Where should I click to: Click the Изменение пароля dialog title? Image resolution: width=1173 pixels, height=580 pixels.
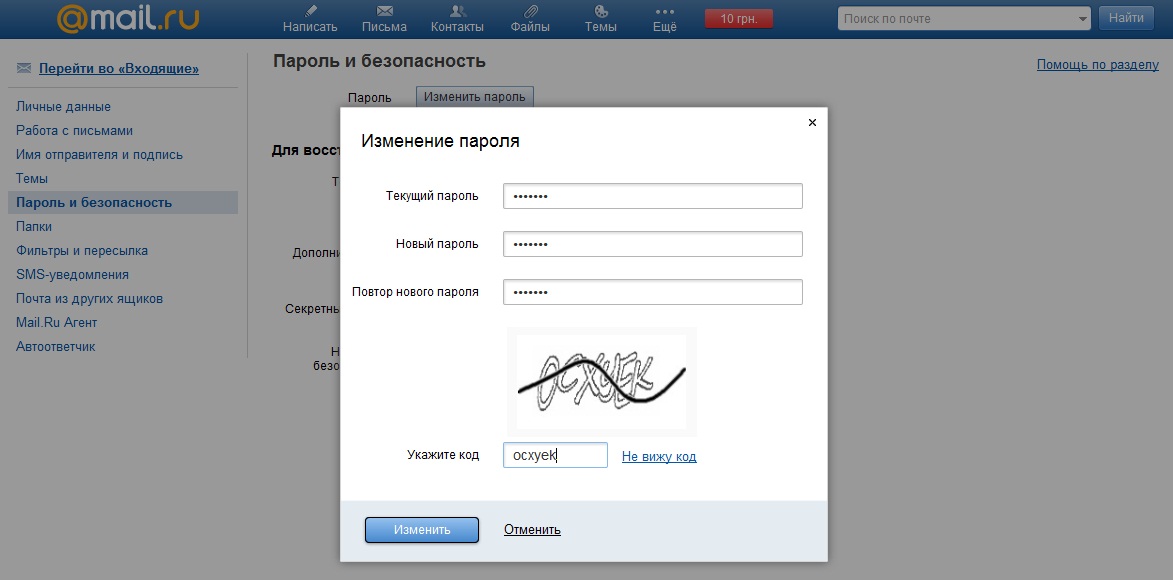point(441,141)
